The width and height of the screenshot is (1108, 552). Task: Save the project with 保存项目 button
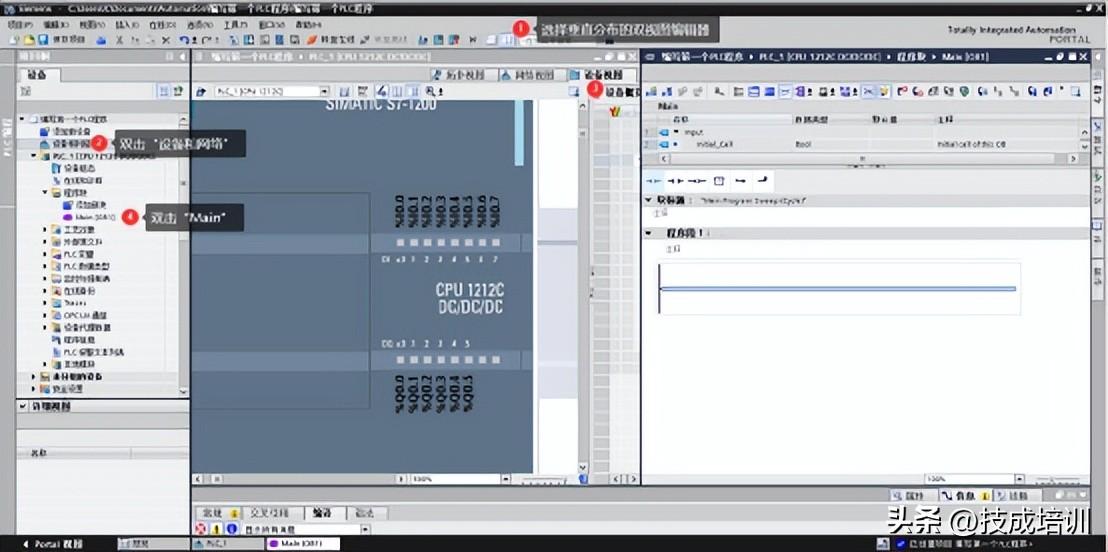[61, 40]
